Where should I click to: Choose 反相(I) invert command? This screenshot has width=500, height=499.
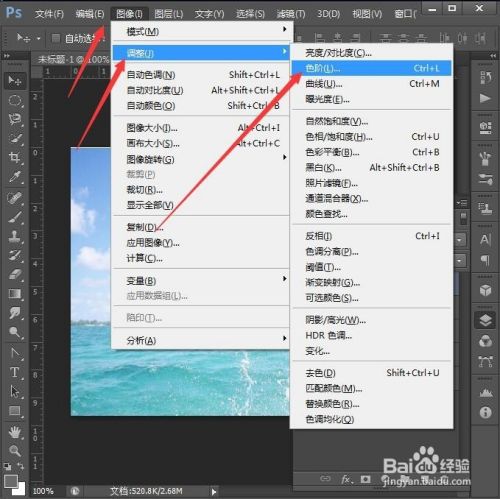[x=372, y=236]
